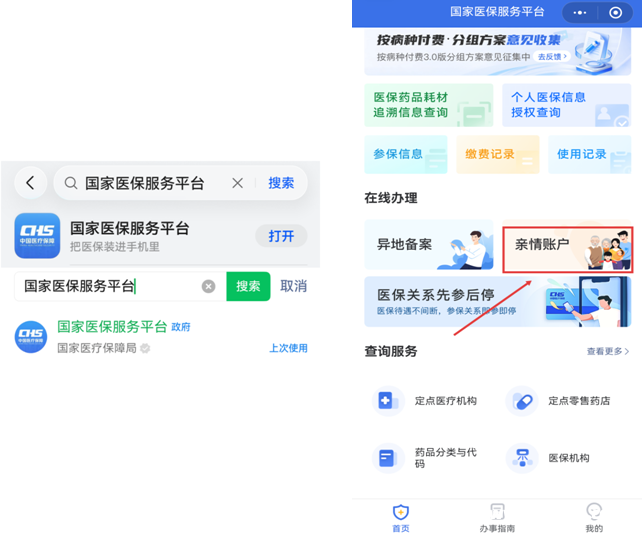Tap the 查询服务 section heading

391,351
